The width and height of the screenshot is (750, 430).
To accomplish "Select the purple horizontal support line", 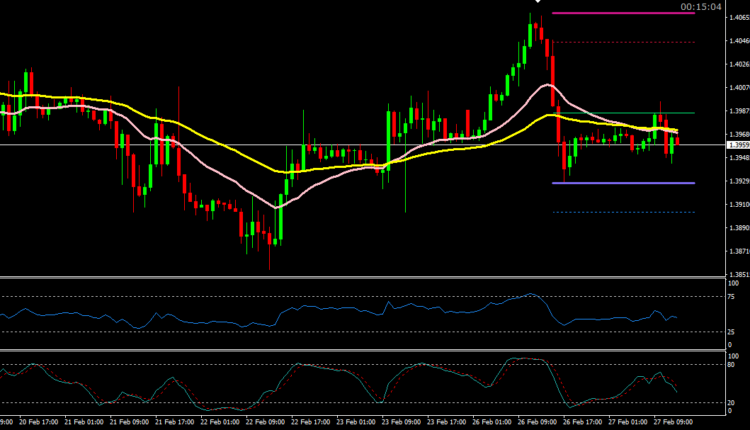I will tap(620, 183).
